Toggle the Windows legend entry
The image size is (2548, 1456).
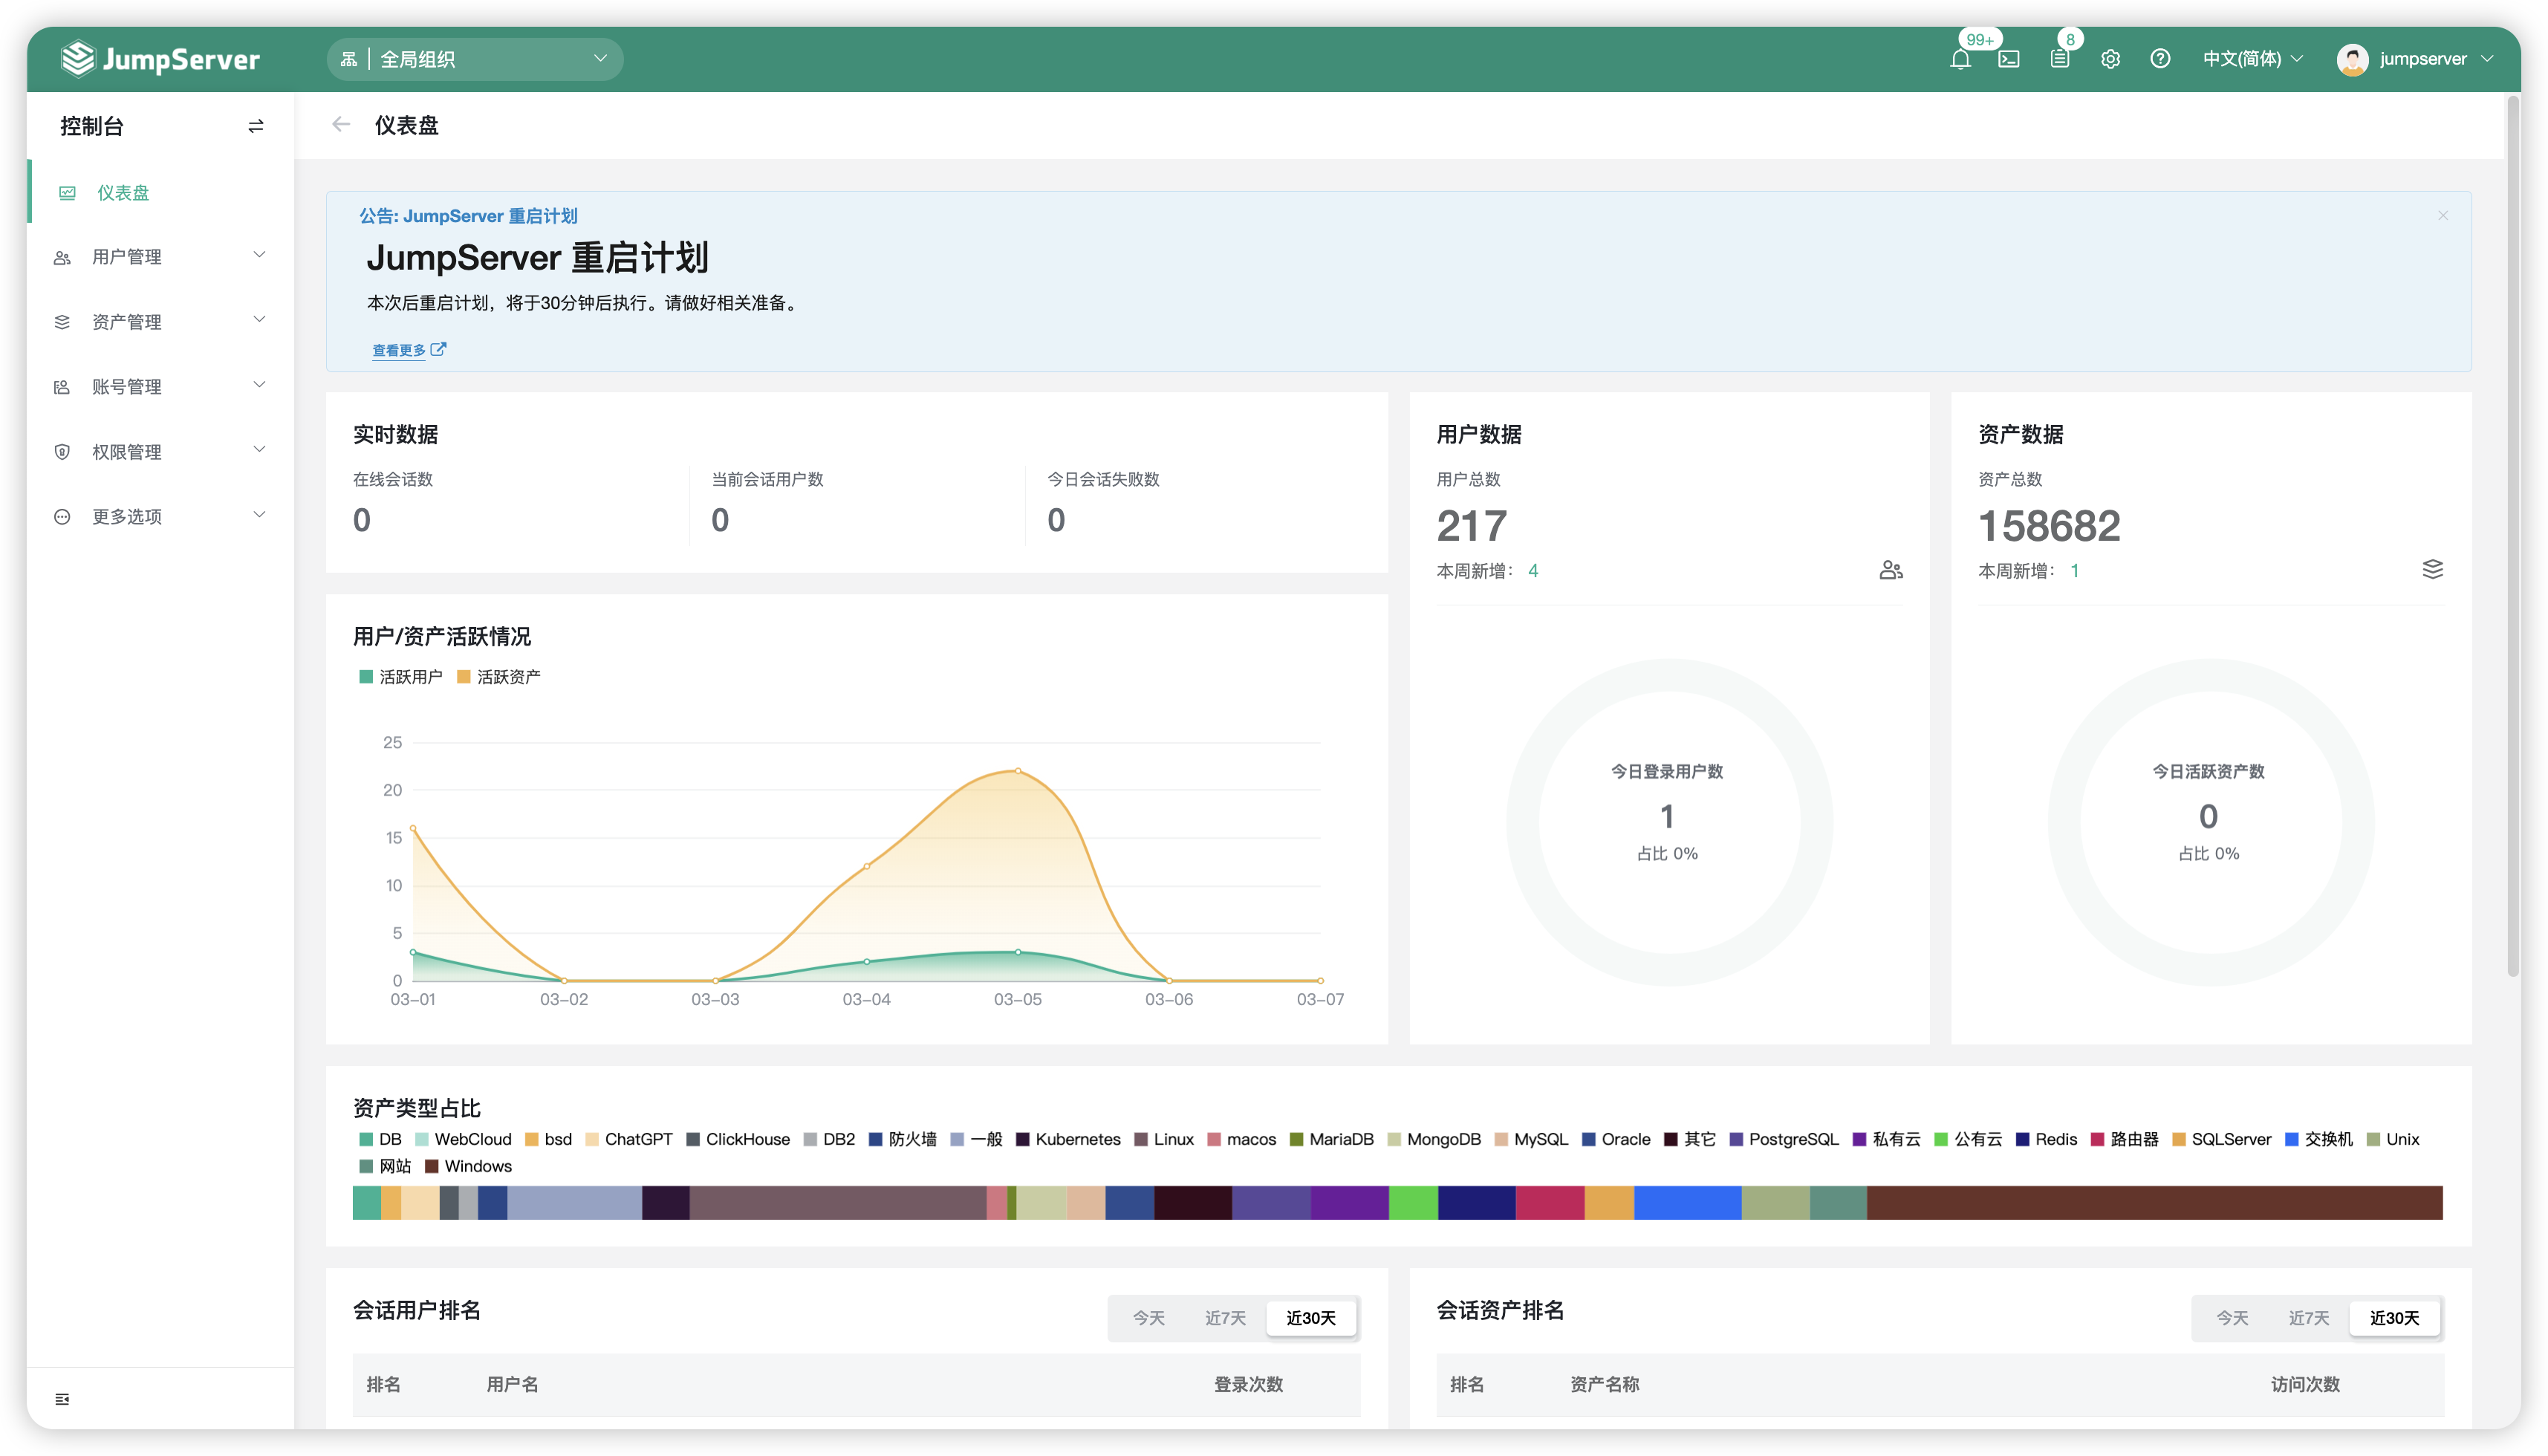(468, 1166)
